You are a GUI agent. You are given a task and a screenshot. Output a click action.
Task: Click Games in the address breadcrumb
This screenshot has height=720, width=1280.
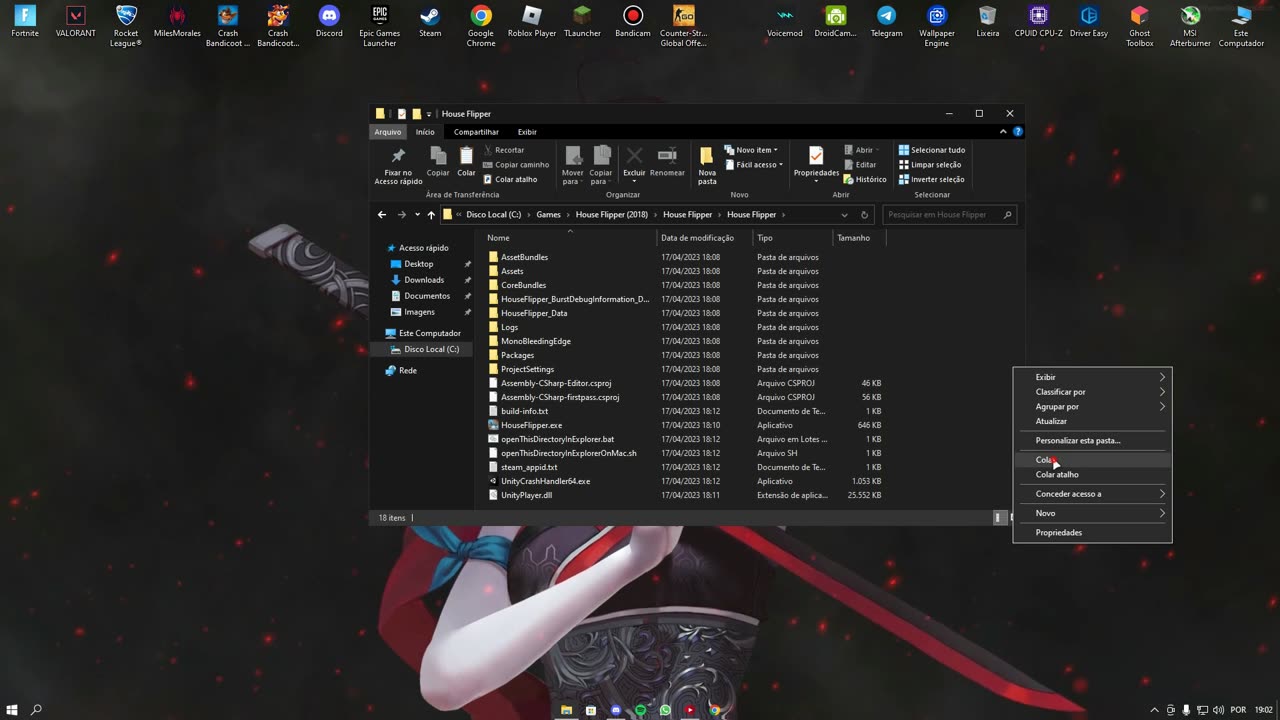pos(548,215)
